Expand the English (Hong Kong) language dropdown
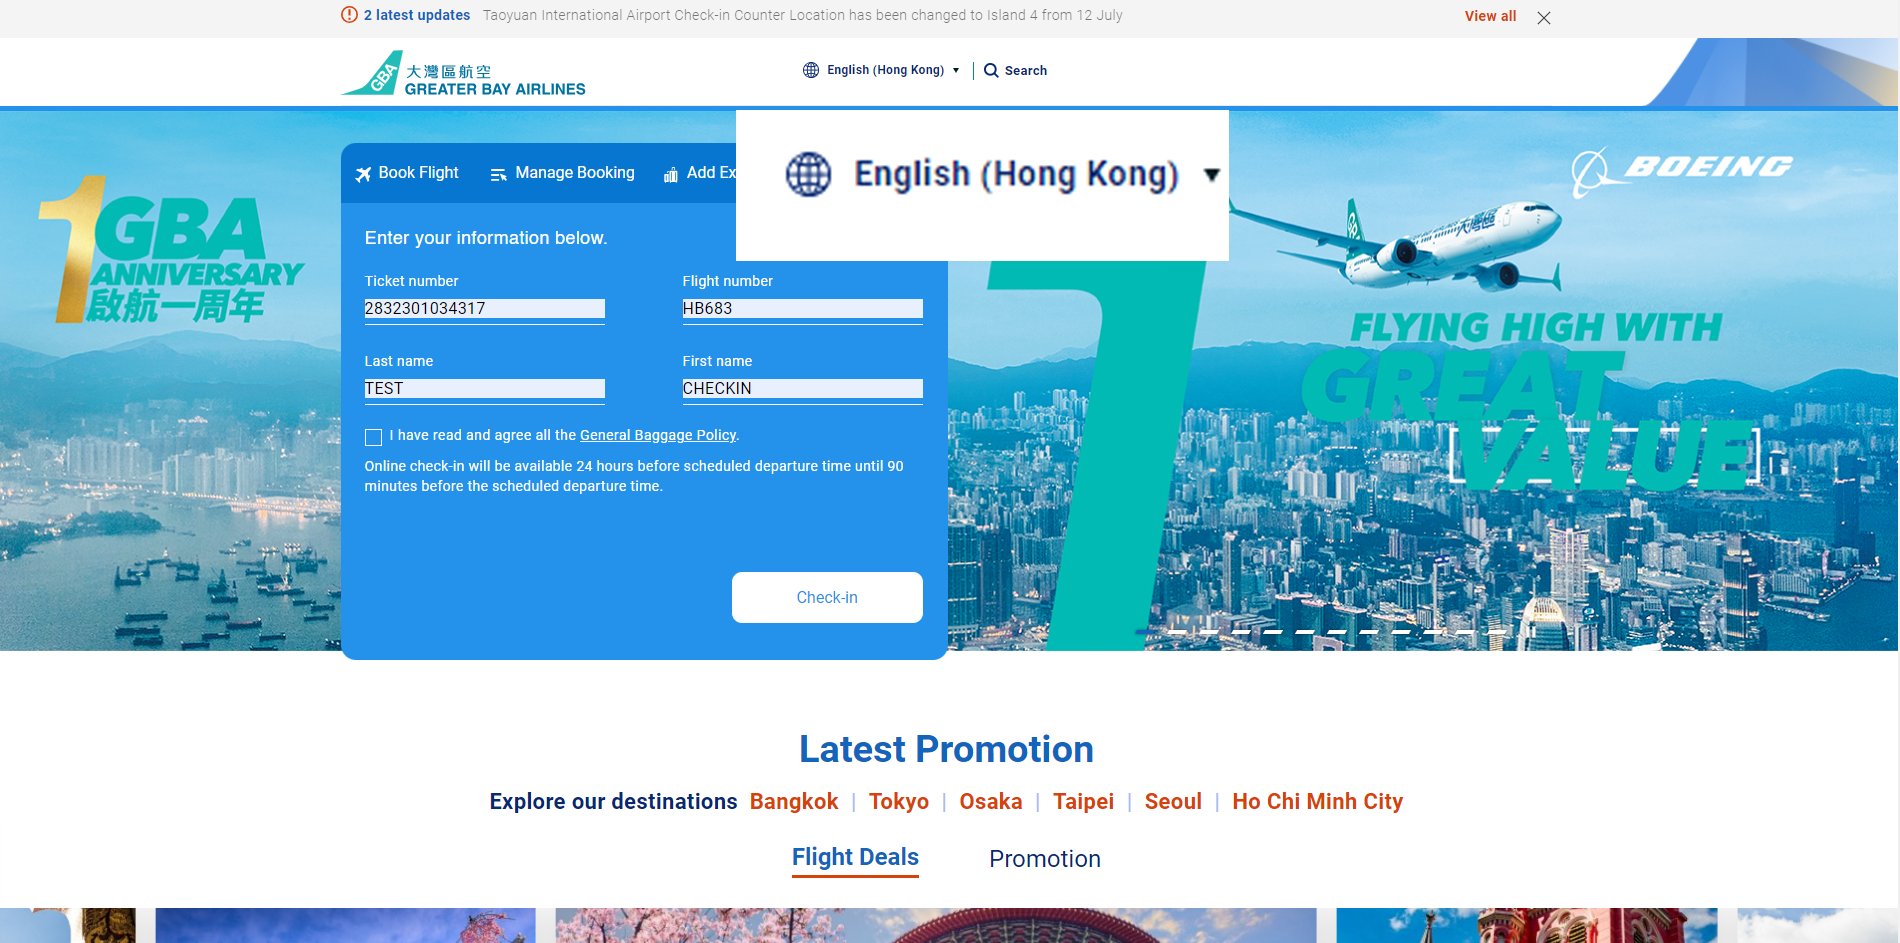The width and height of the screenshot is (1900, 943). click(x=883, y=70)
